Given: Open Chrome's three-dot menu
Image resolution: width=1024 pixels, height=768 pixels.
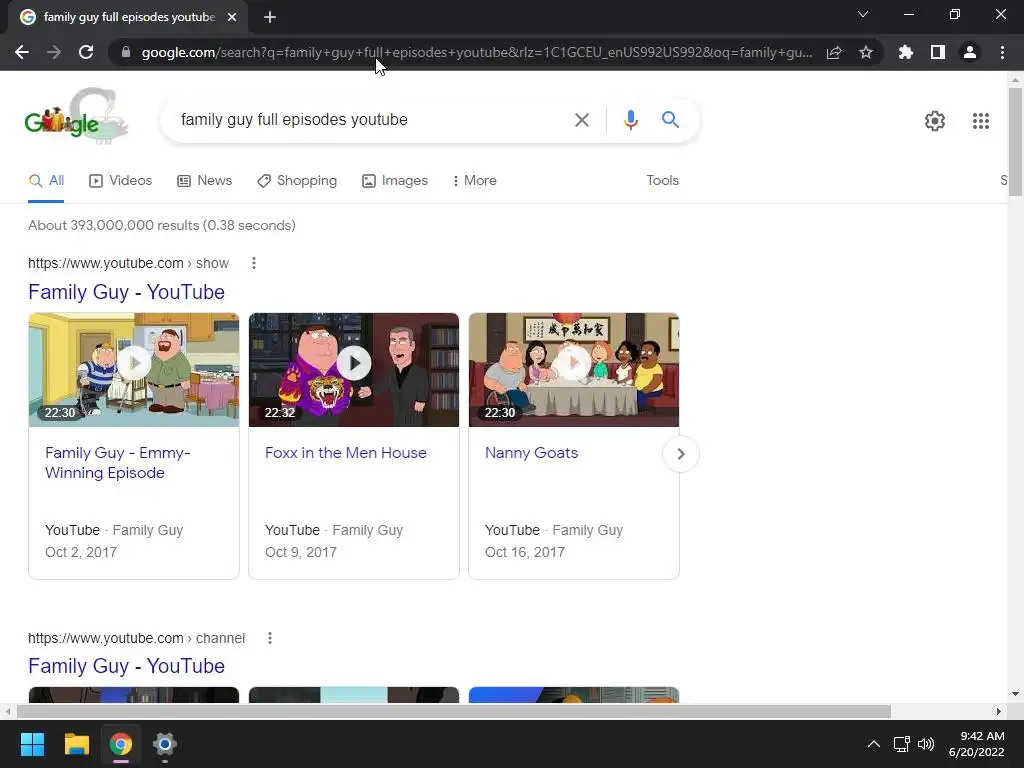Looking at the screenshot, I should (x=1002, y=52).
